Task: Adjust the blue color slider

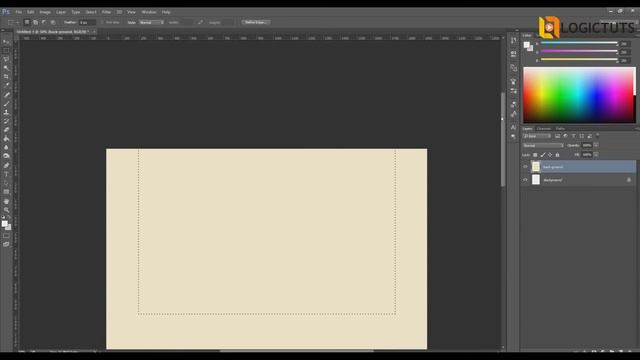Action: click(579, 60)
